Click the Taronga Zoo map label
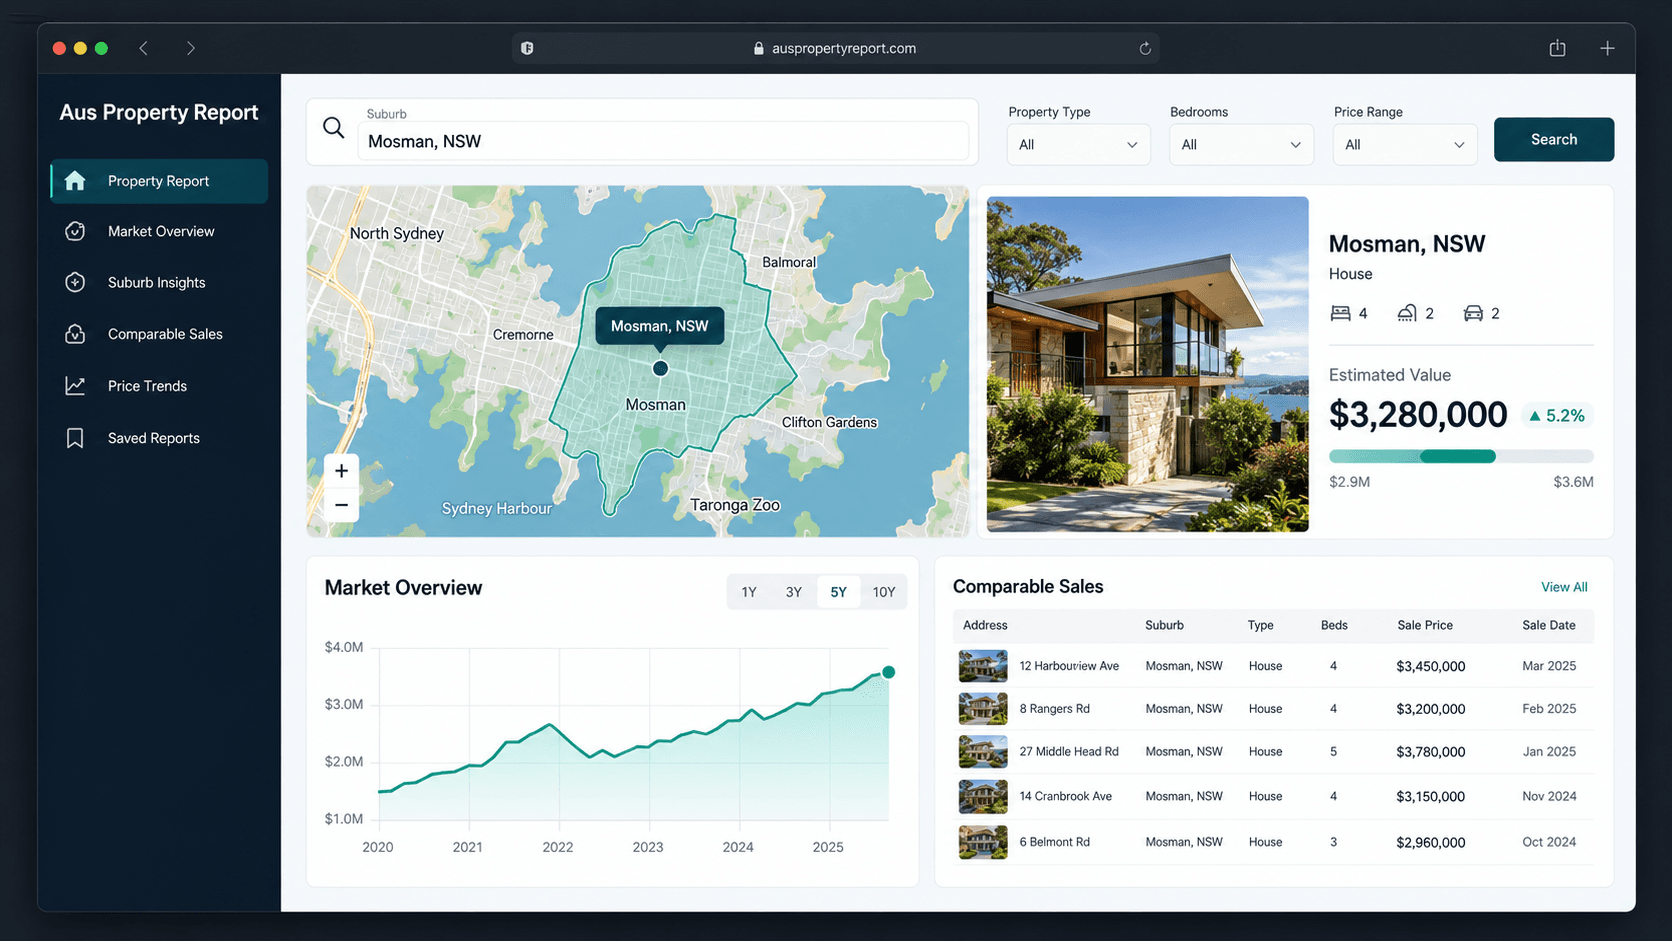This screenshot has width=1672, height=941. pos(735,505)
